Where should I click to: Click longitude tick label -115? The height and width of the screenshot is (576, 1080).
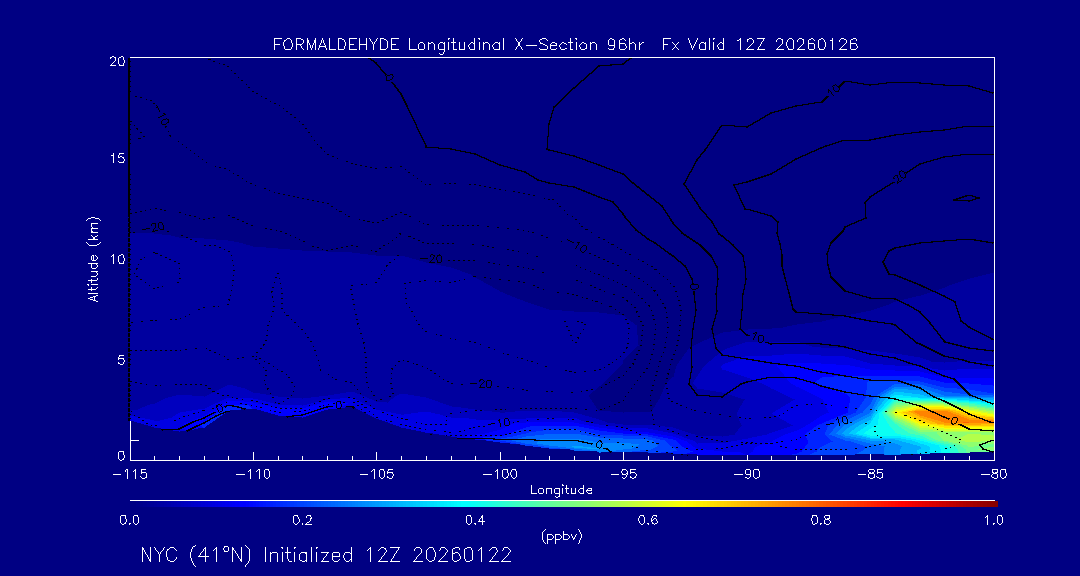[130, 475]
